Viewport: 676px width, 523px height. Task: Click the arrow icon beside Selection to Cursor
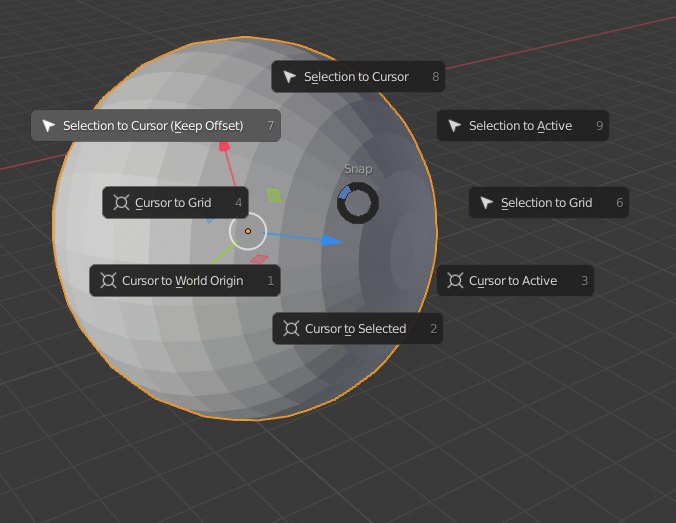tap(289, 77)
